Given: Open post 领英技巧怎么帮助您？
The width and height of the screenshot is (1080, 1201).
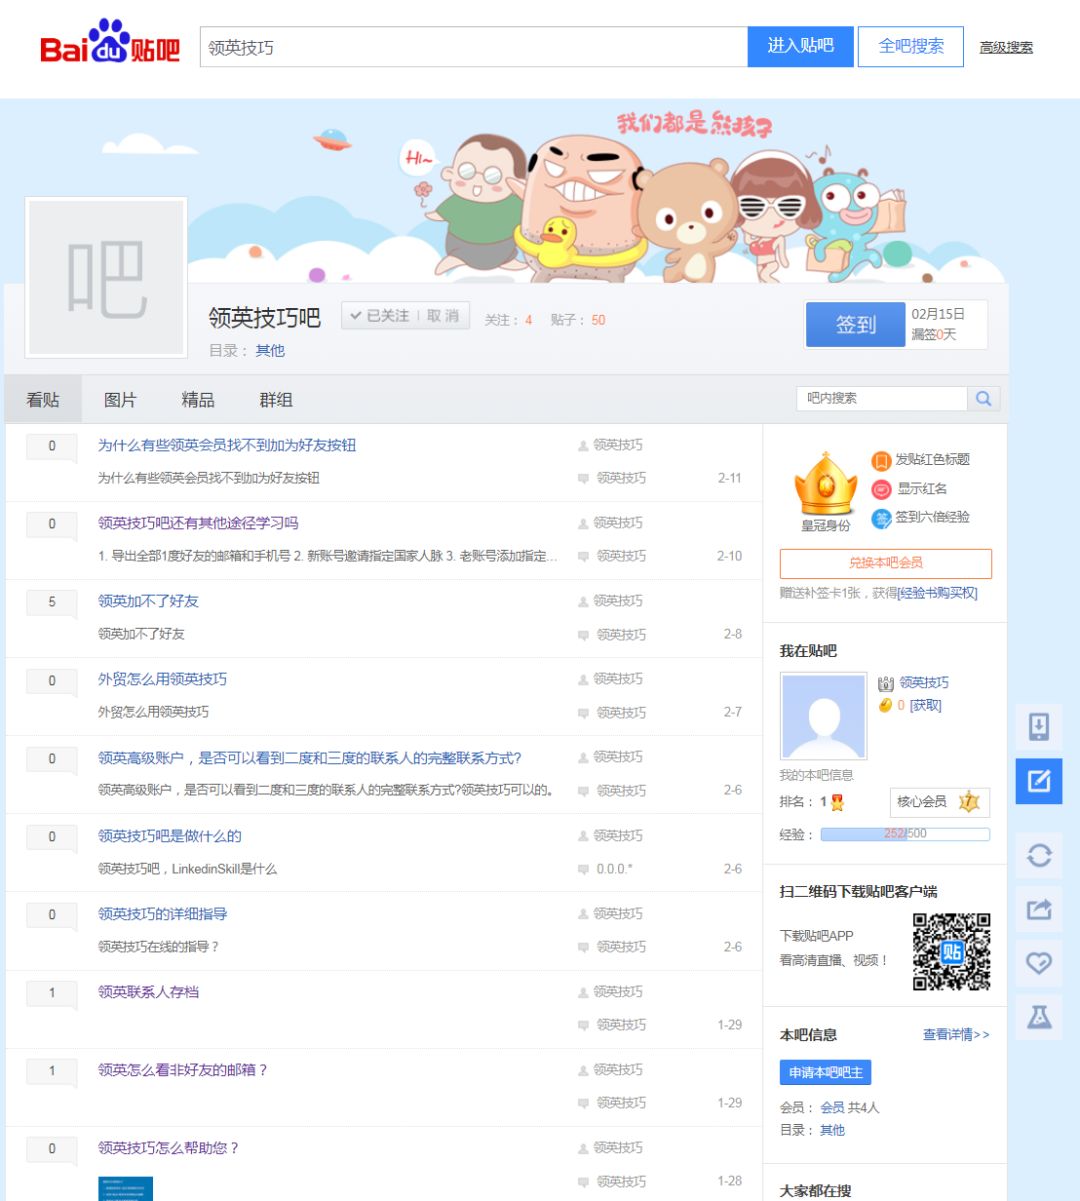Looking at the screenshot, I should [x=169, y=1148].
